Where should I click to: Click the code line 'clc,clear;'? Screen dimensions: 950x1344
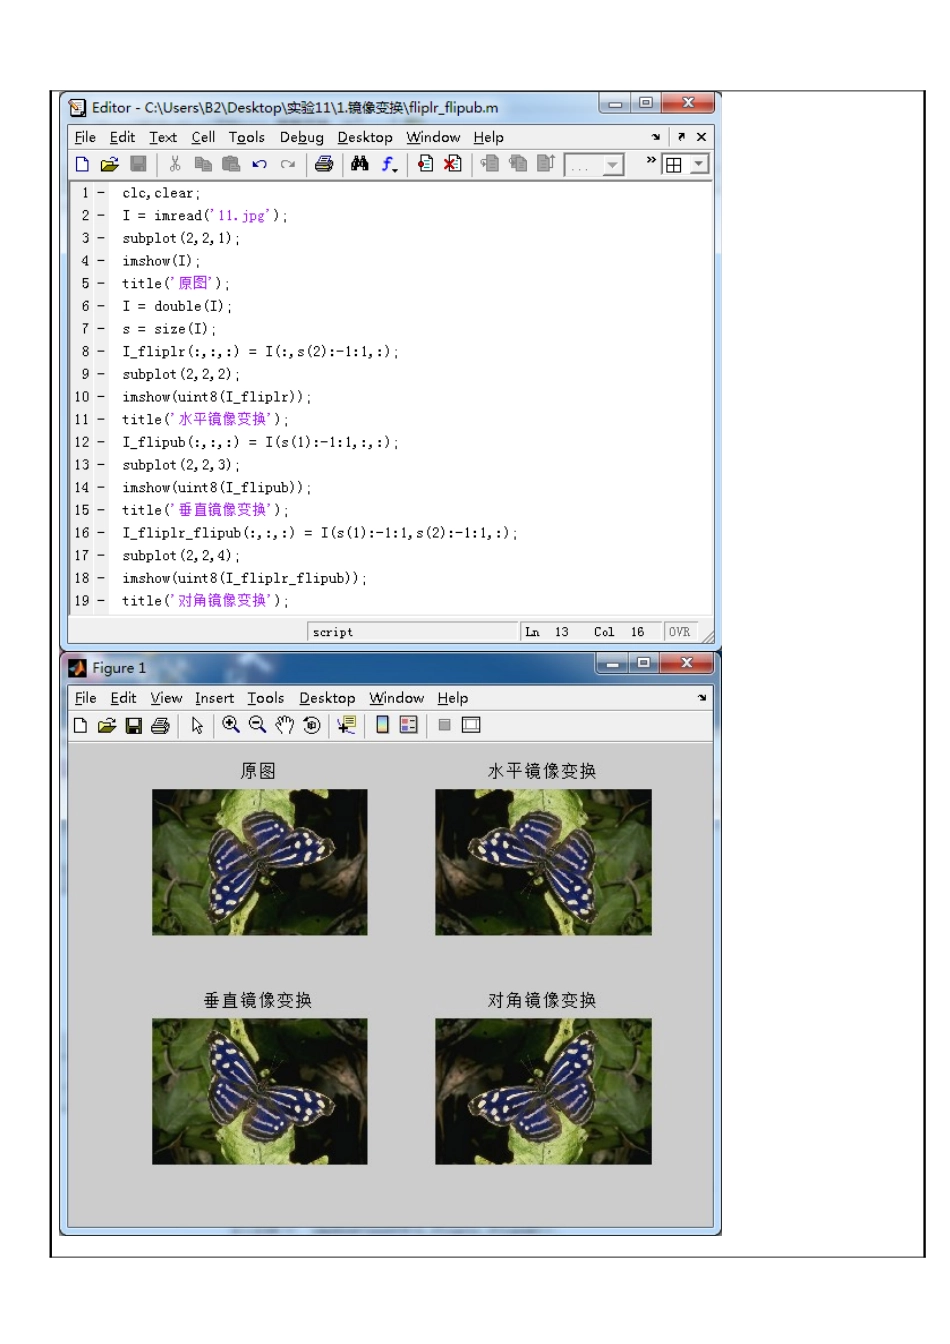click(x=161, y=193)
